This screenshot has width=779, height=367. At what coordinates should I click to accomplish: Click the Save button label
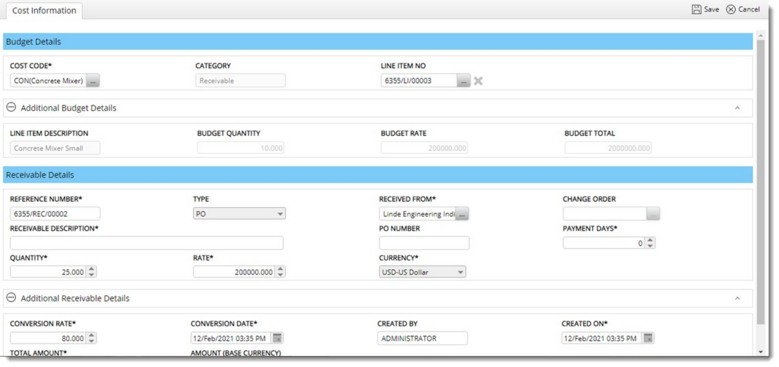tap(711, 9)
